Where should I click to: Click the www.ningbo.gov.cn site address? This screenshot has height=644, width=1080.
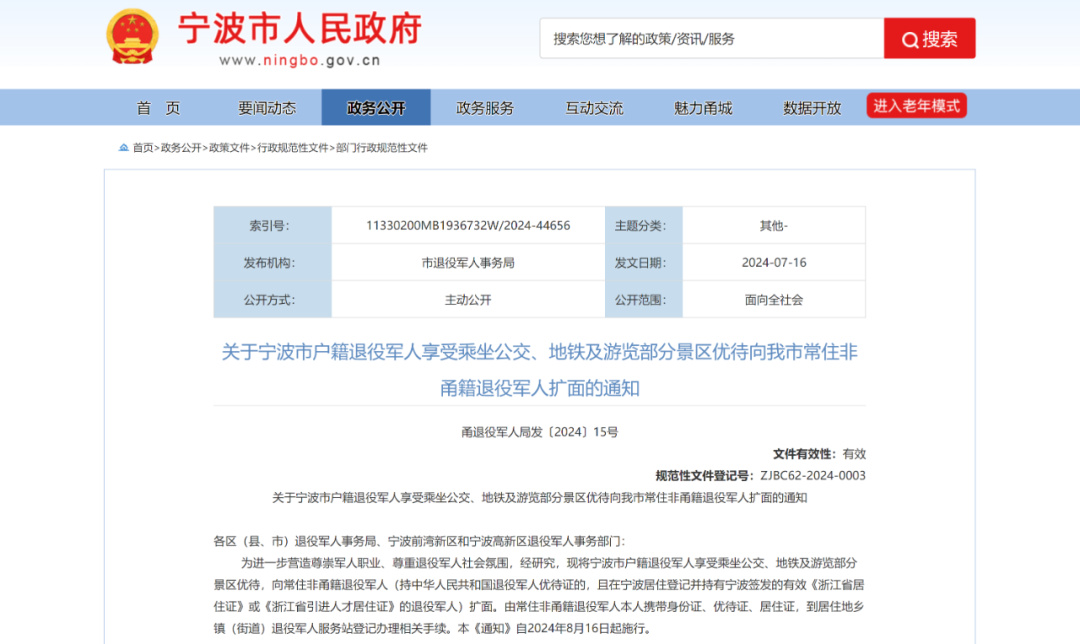click(298, 61)
